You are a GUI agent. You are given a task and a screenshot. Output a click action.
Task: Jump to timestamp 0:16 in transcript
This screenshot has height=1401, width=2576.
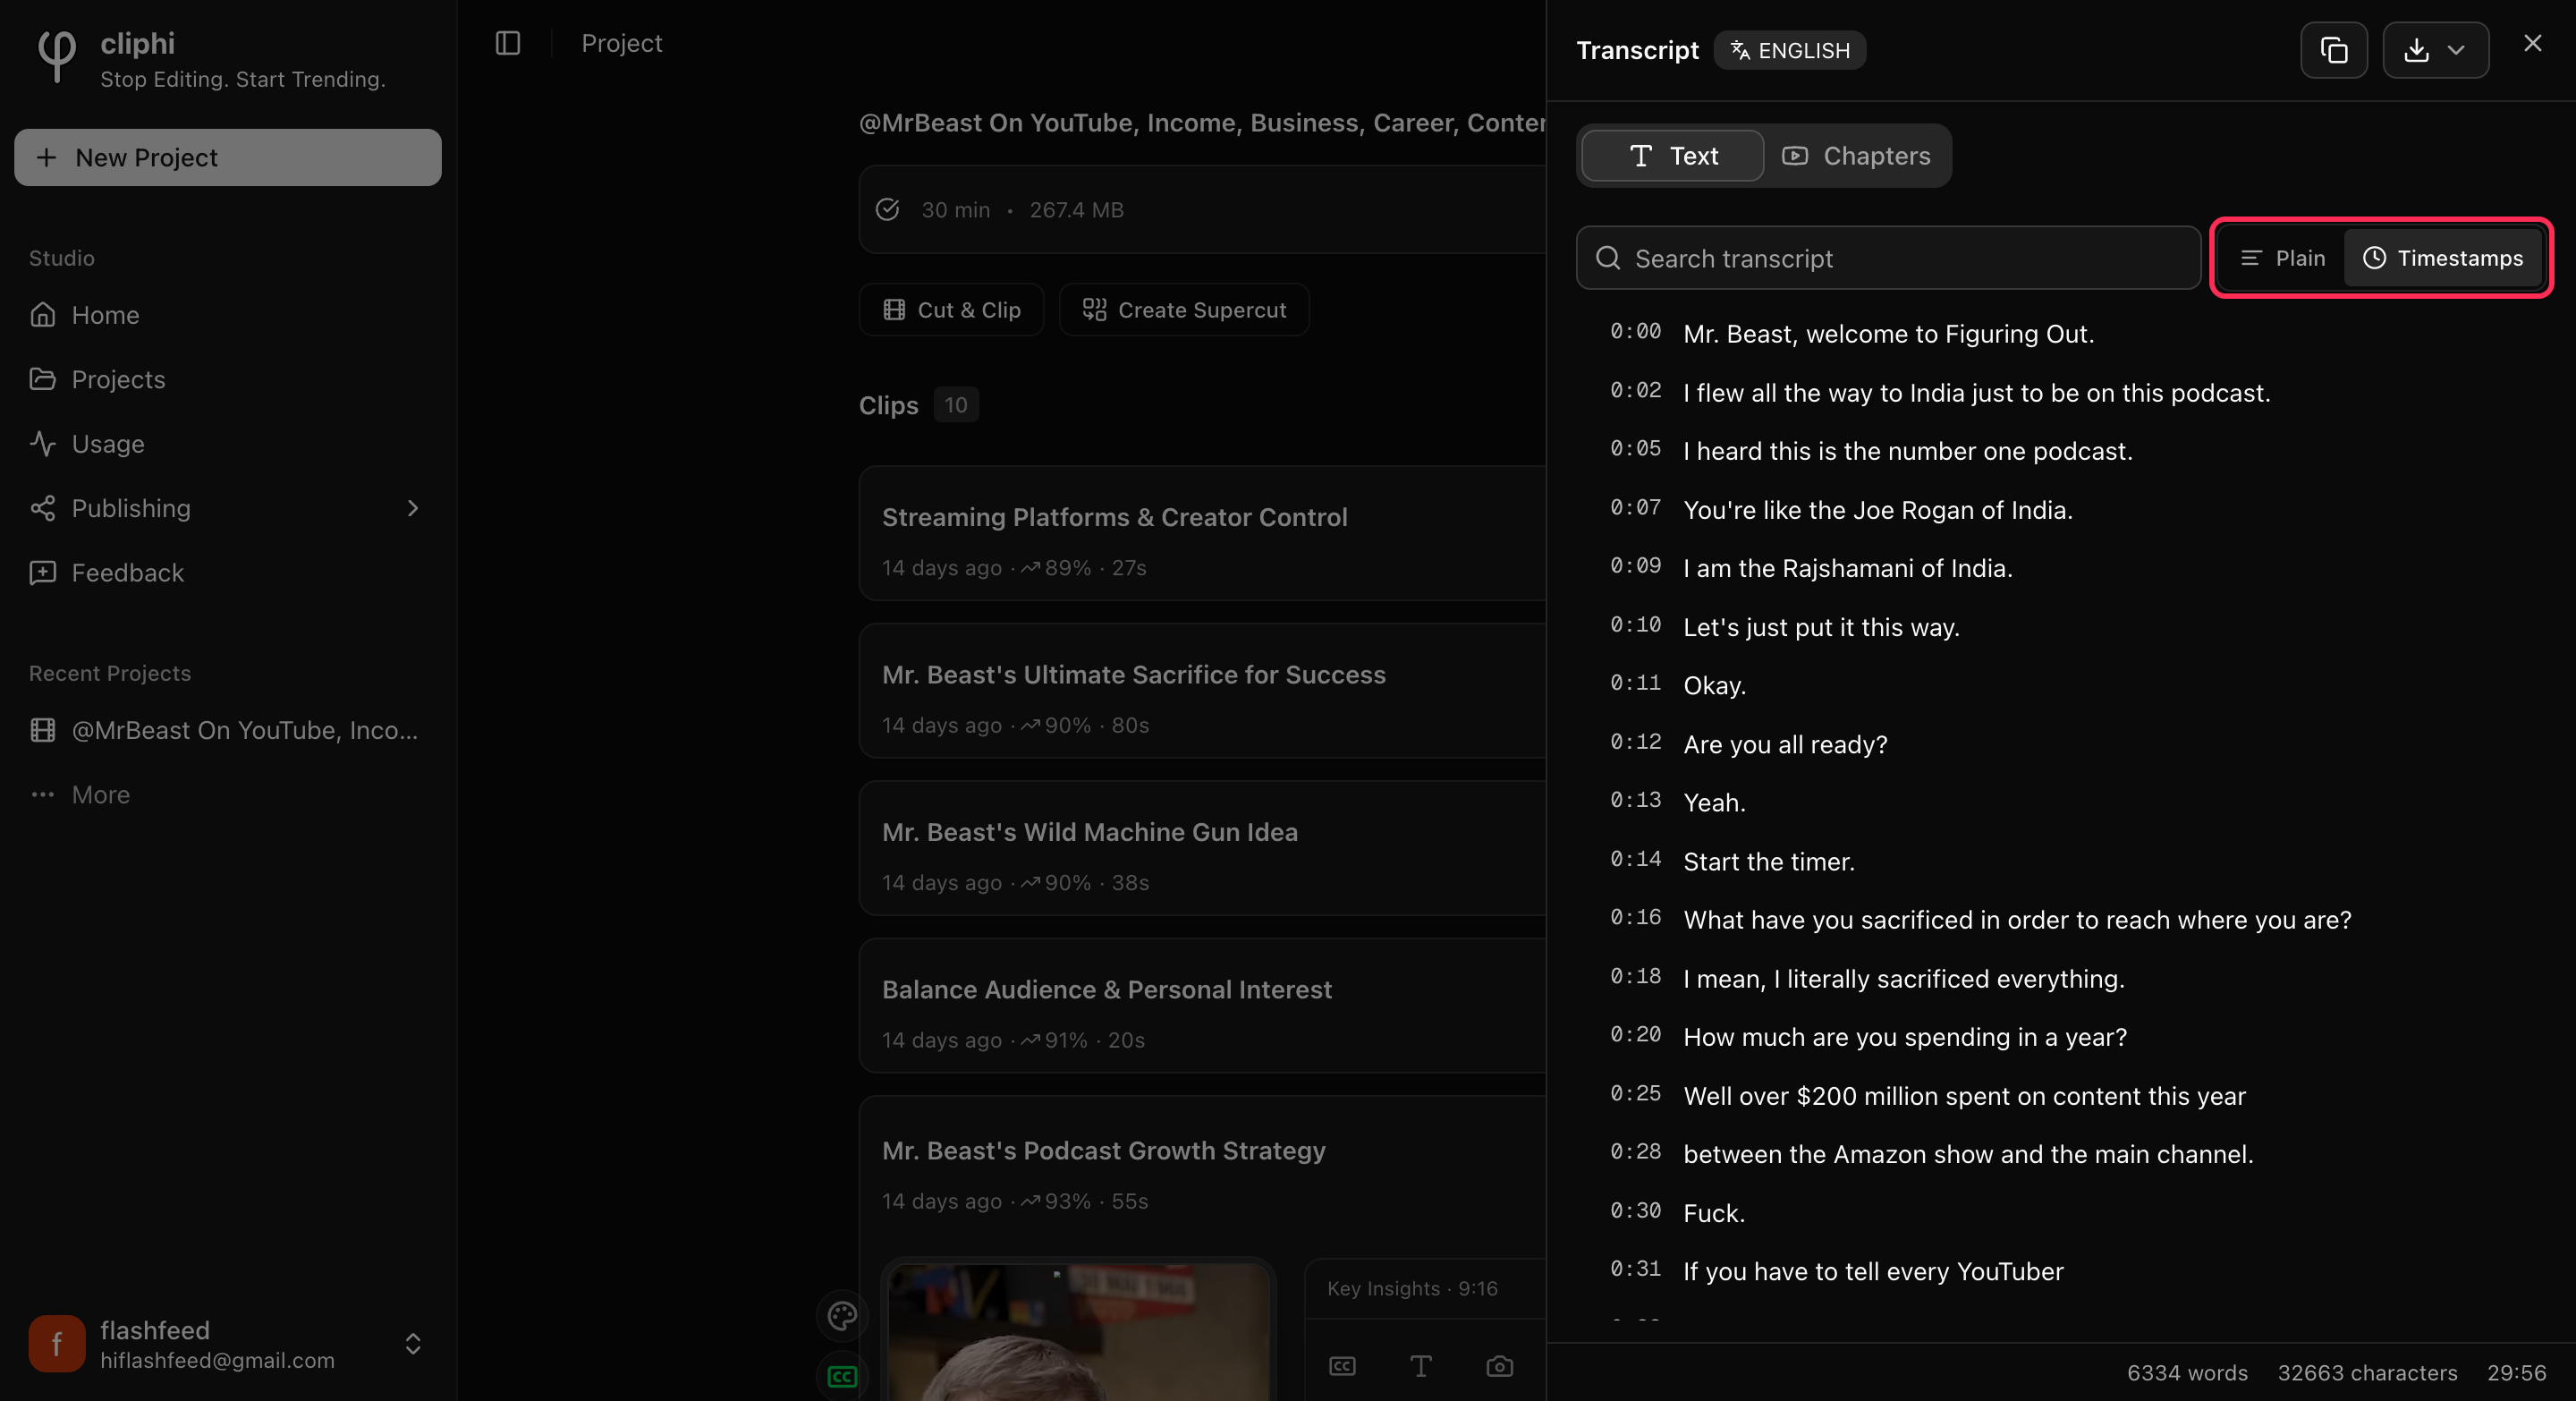tap(1635, 918)
